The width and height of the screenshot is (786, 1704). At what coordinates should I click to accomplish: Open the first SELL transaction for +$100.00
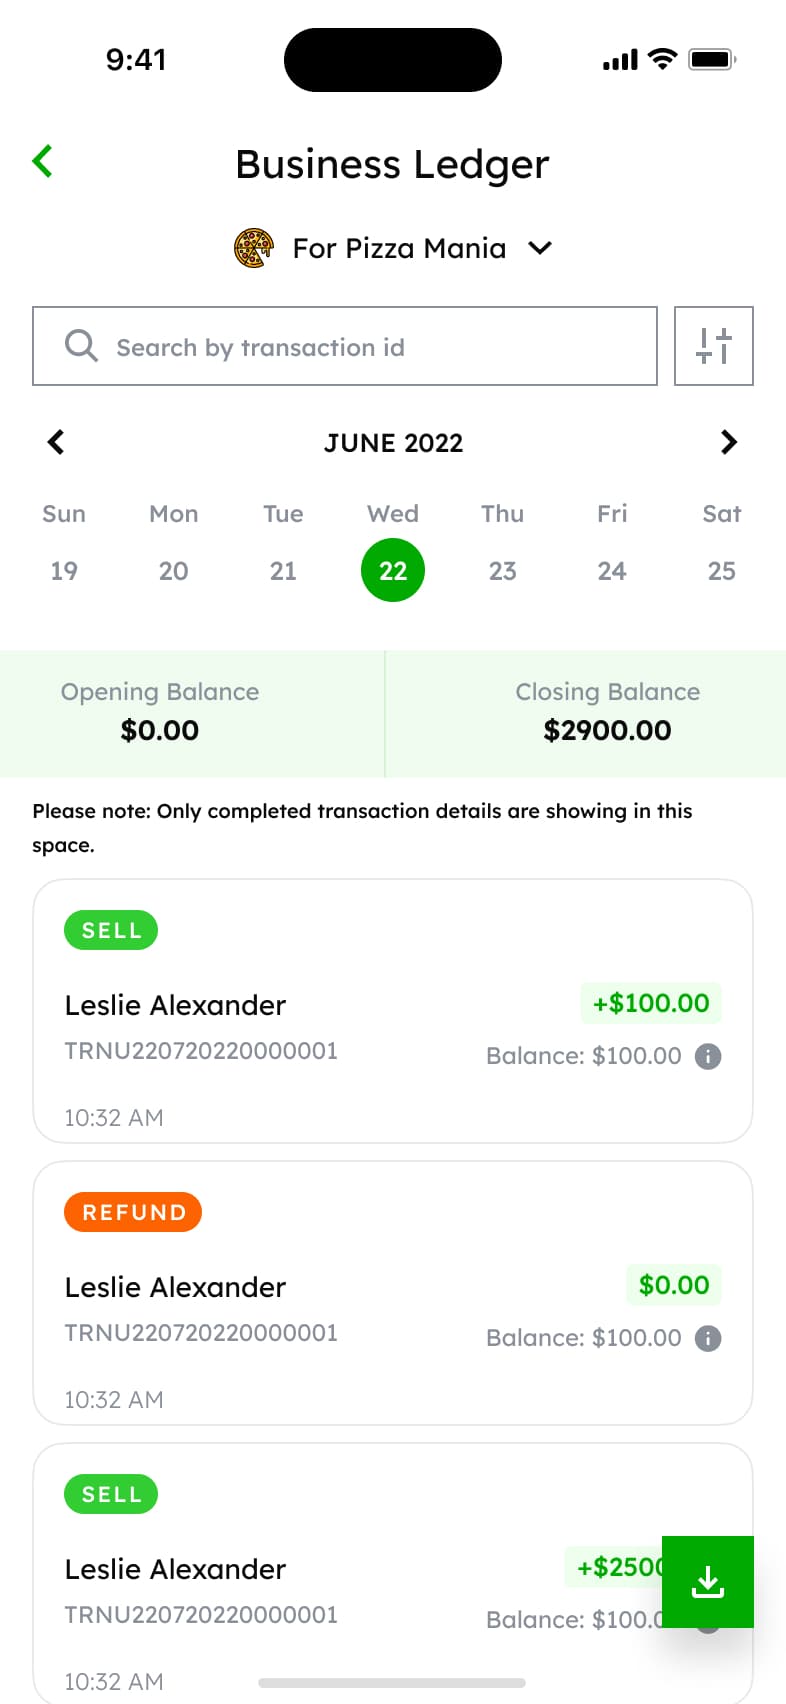[x=393, y=1010]
